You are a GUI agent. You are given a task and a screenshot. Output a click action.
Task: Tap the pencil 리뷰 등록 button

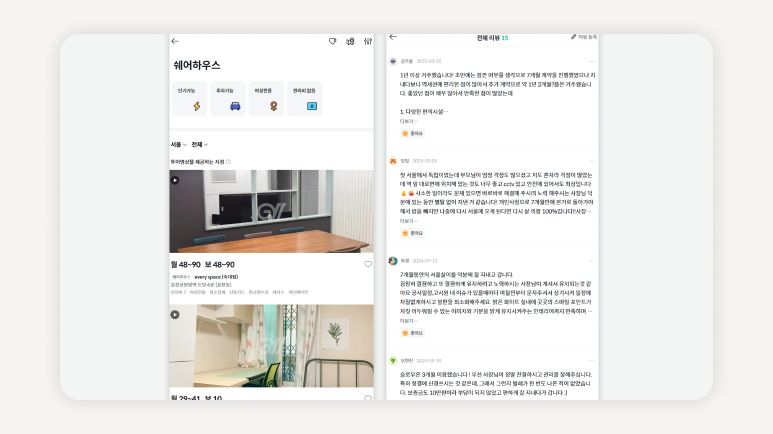(x=584, y=37)
